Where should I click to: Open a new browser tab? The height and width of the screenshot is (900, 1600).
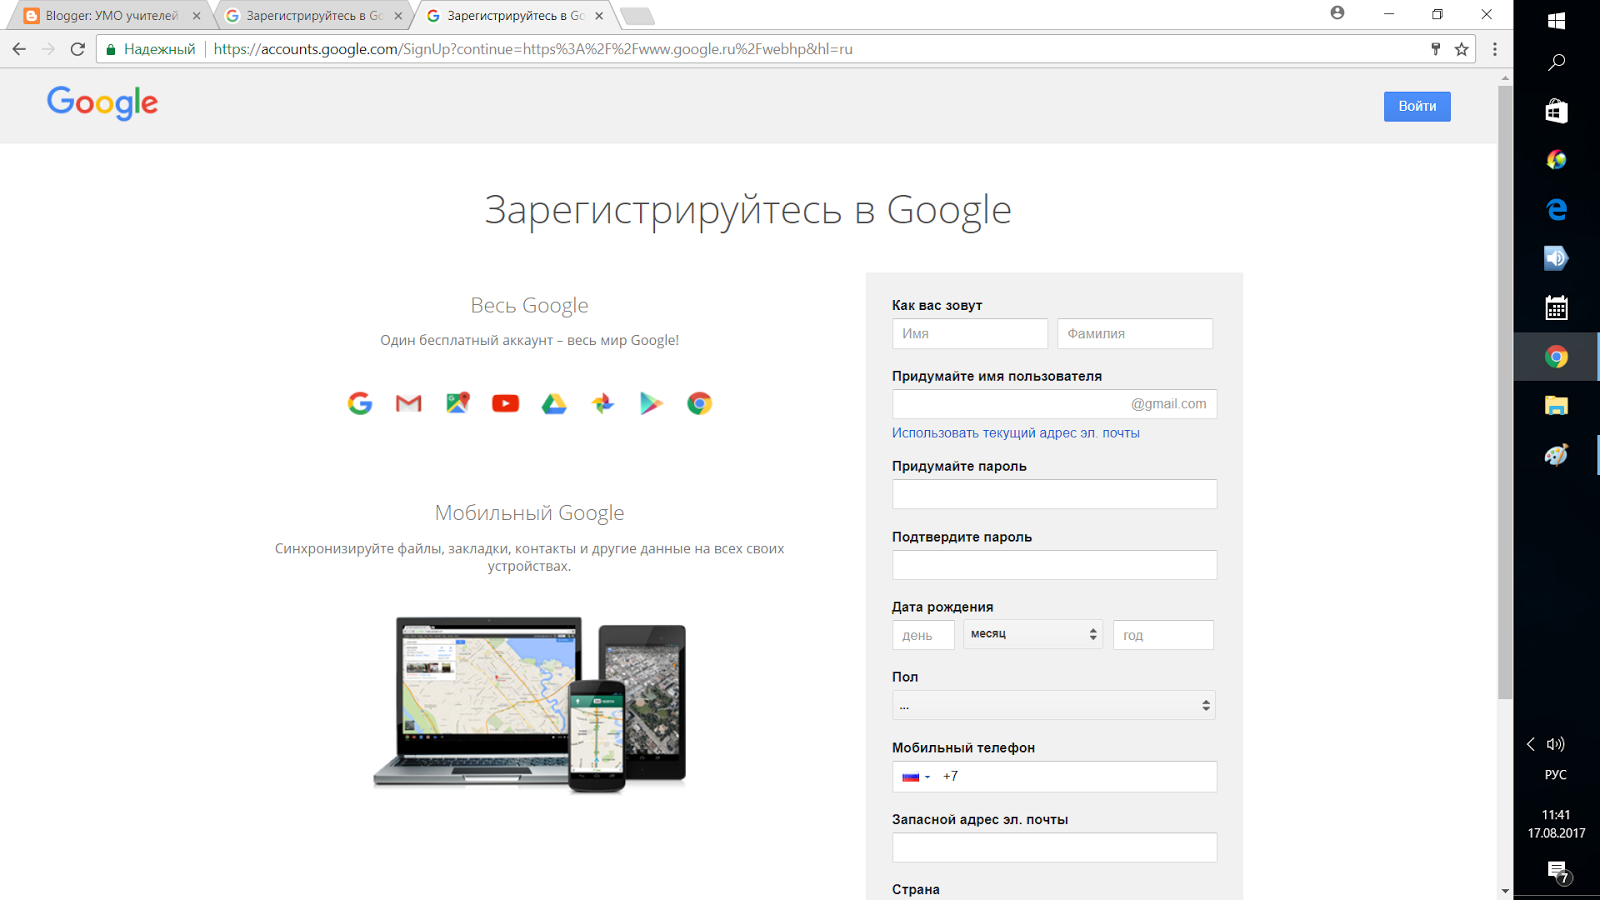coord(637,16)
